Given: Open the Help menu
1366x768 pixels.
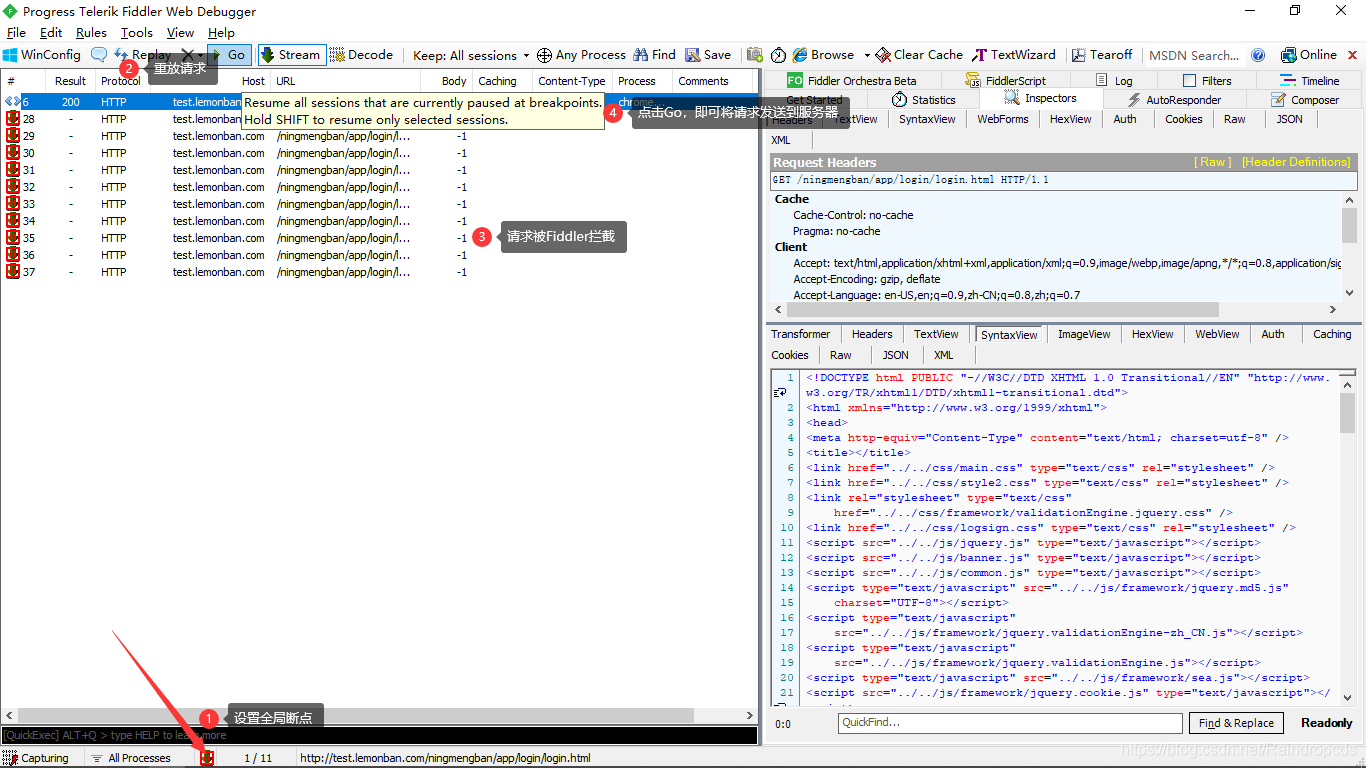Looking at the screenshot, I should pos(221,33).
